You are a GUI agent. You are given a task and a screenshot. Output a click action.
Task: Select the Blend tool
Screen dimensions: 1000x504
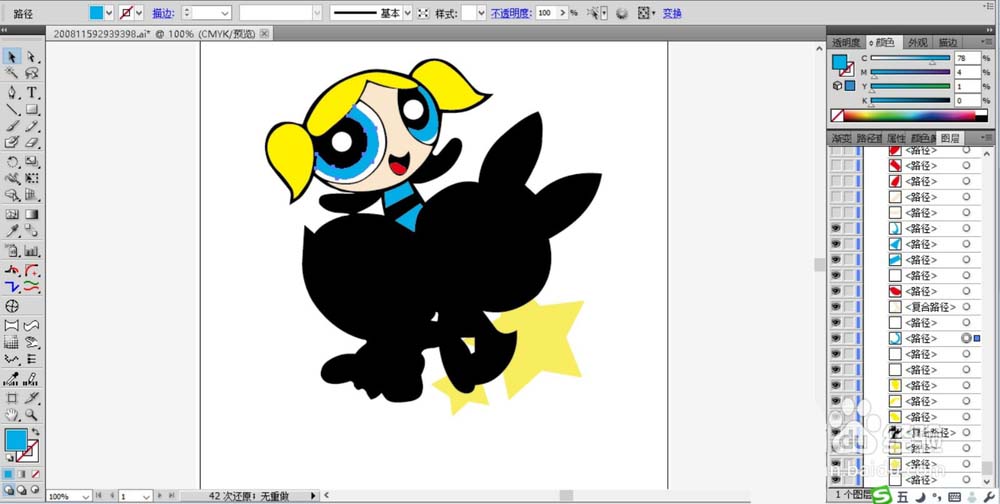(x=31, y=231)
